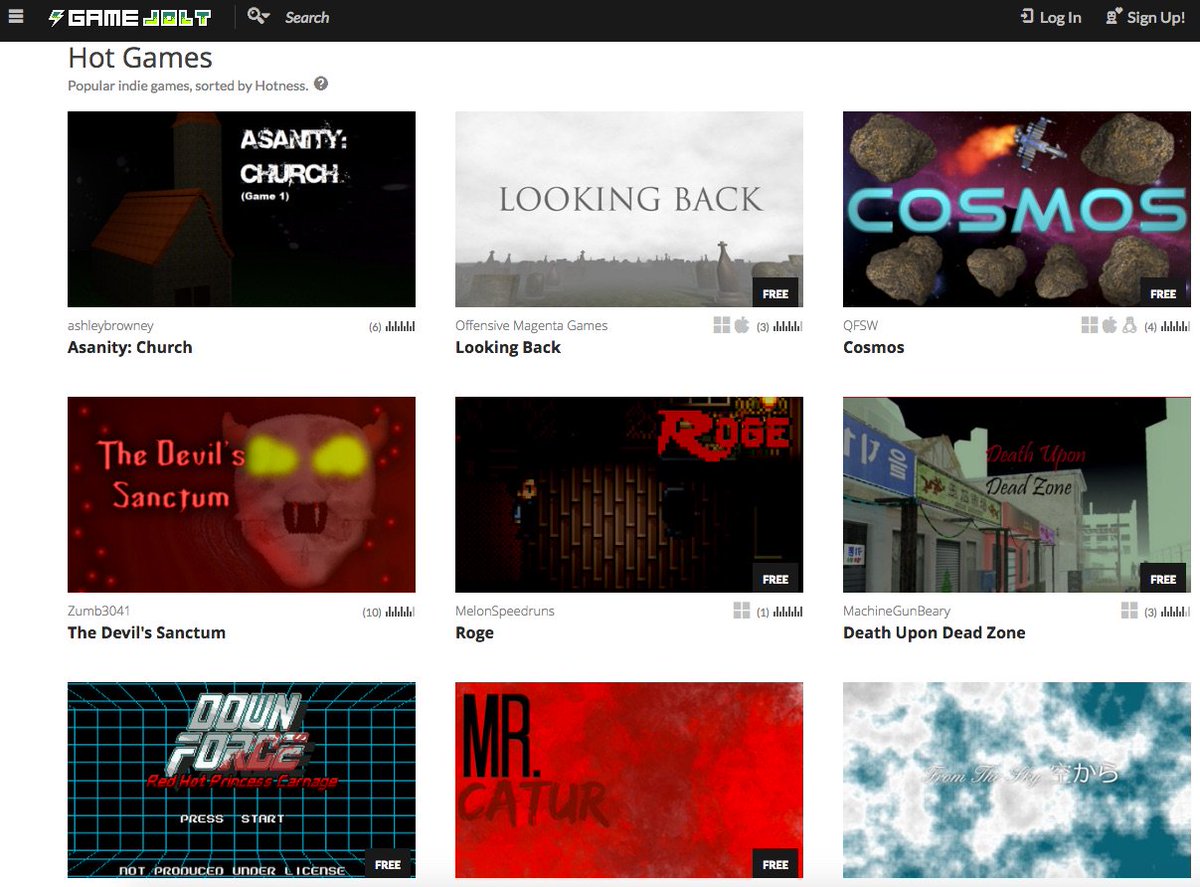
Task: Open the From The Sky thumbnail
Action: click(1017, 780)
